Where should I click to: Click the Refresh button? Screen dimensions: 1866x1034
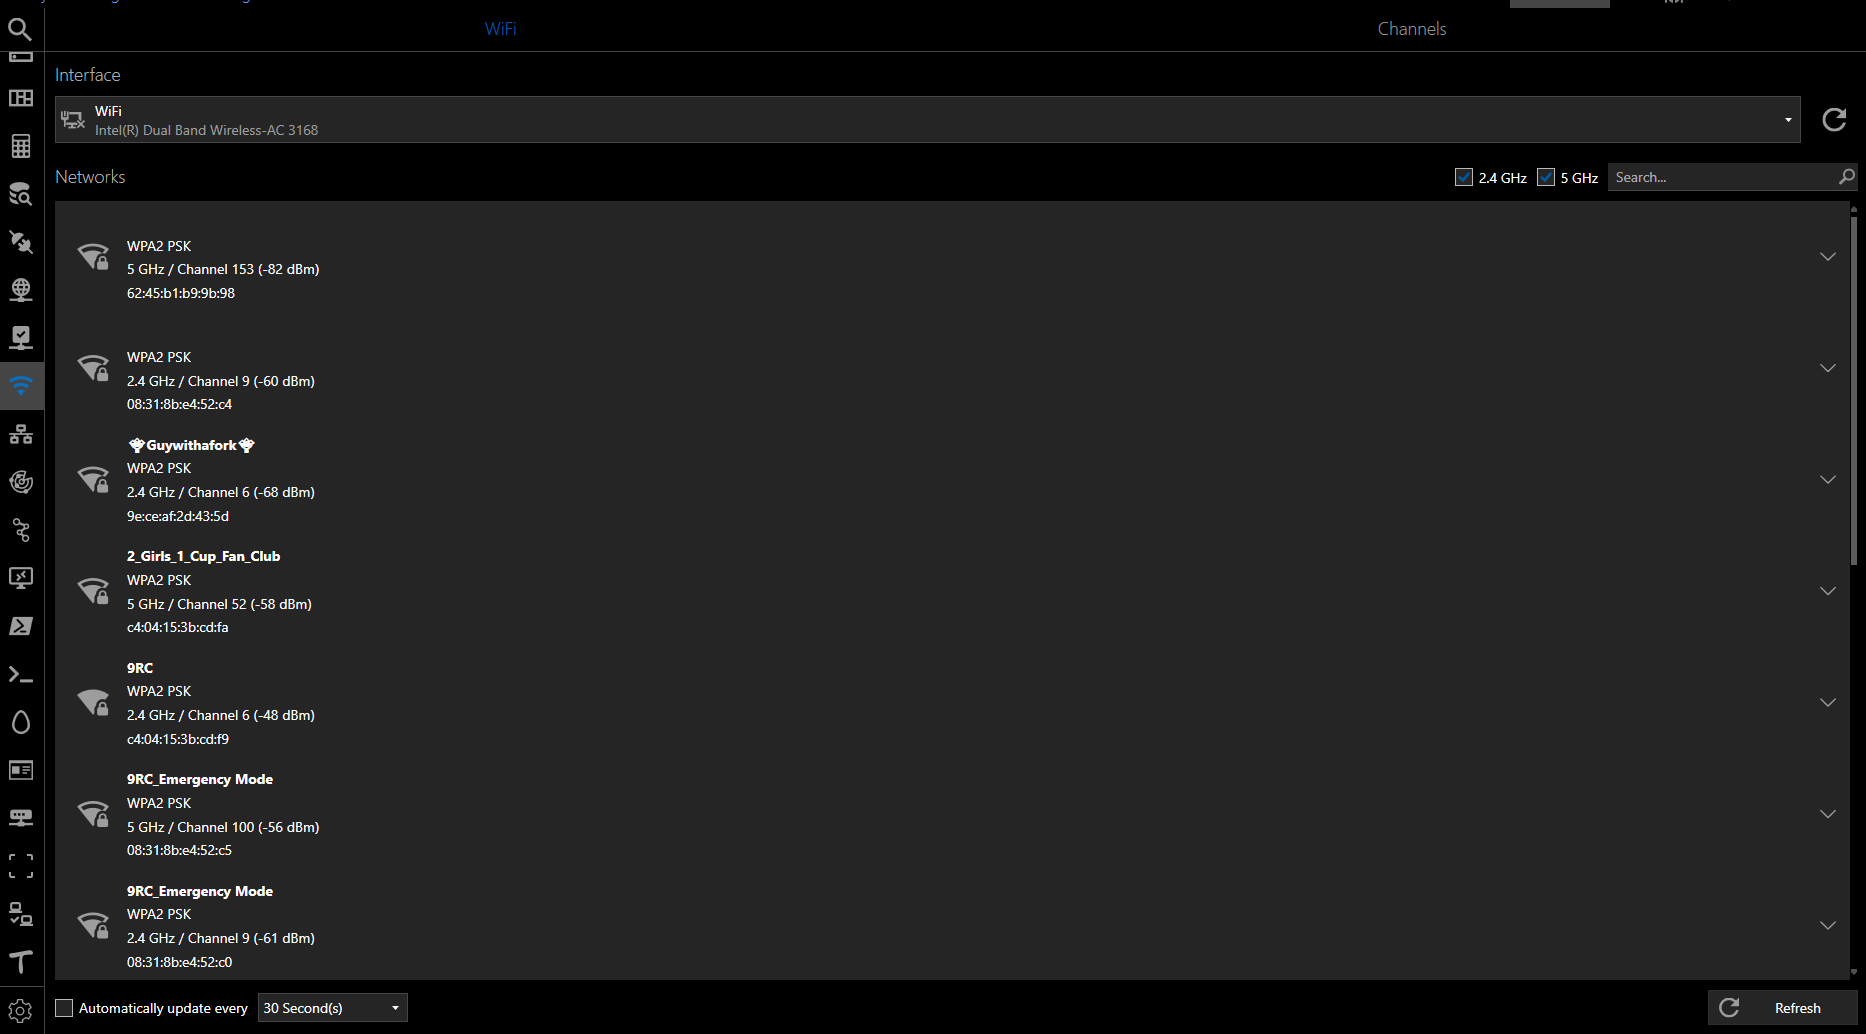pyautogui.click(x=1782, y=1008)
